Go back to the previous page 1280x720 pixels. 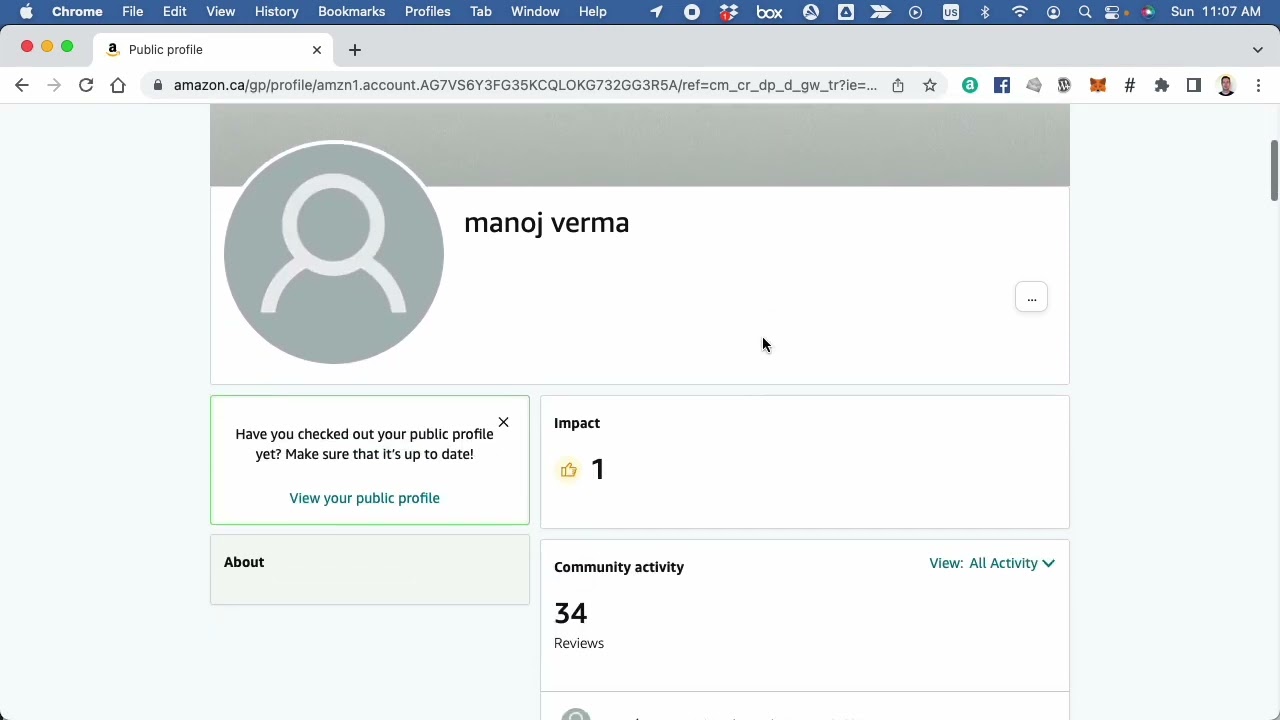click(22, 85)
